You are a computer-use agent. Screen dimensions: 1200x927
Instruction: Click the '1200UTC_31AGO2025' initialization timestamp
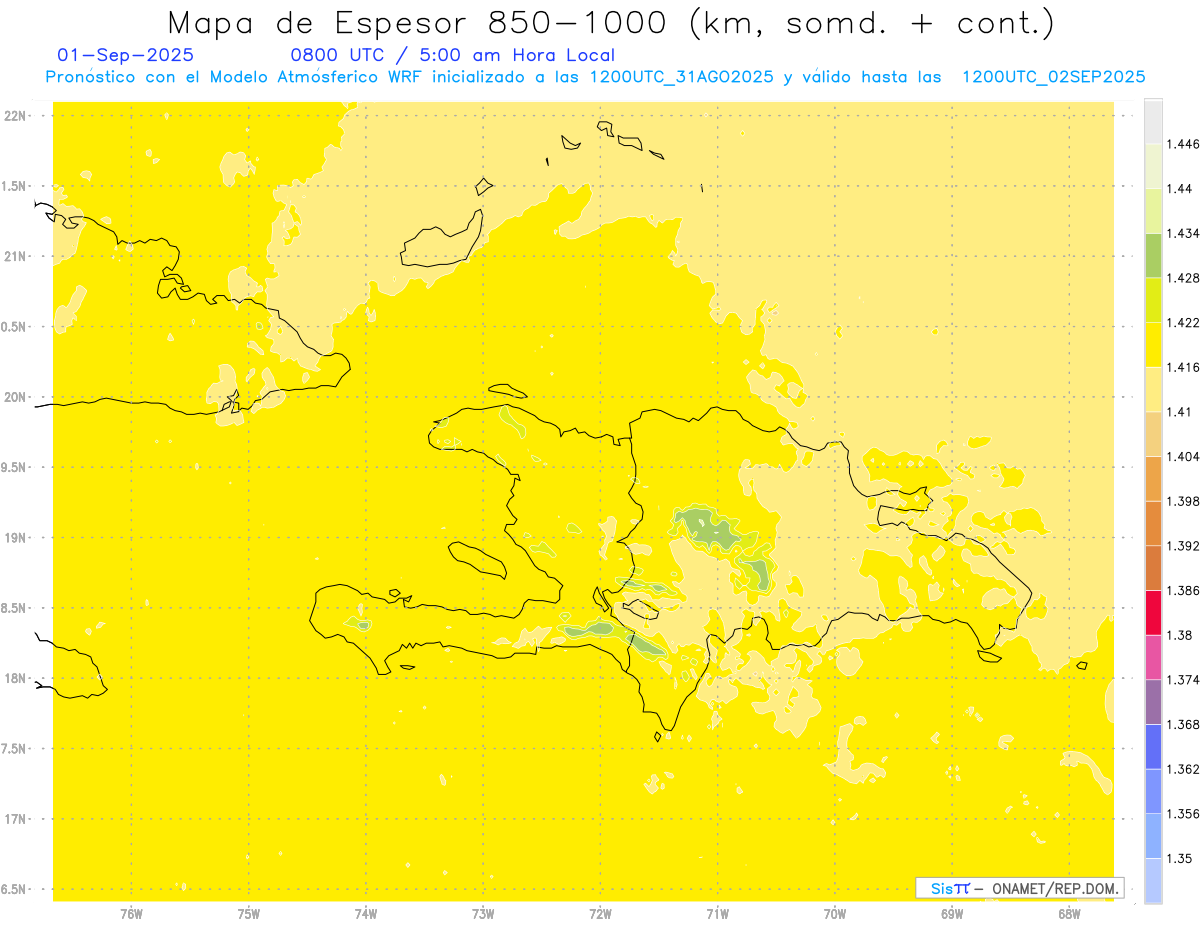point(682,77)
